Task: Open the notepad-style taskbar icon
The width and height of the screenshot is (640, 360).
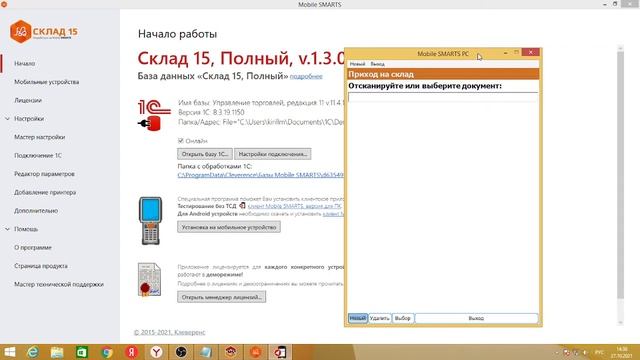Action: 206,352
